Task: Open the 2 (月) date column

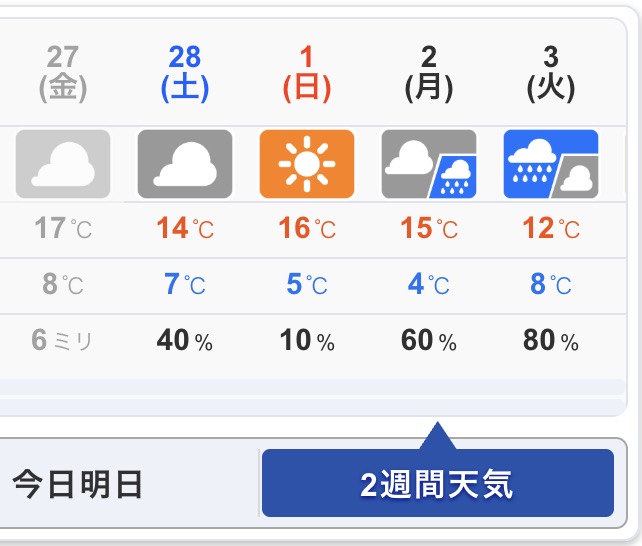Action: 429,73
